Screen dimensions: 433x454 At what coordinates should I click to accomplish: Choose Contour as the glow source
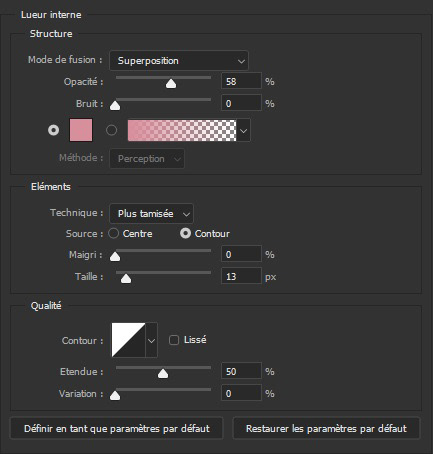pyautogui.click(x=185, y=233)
